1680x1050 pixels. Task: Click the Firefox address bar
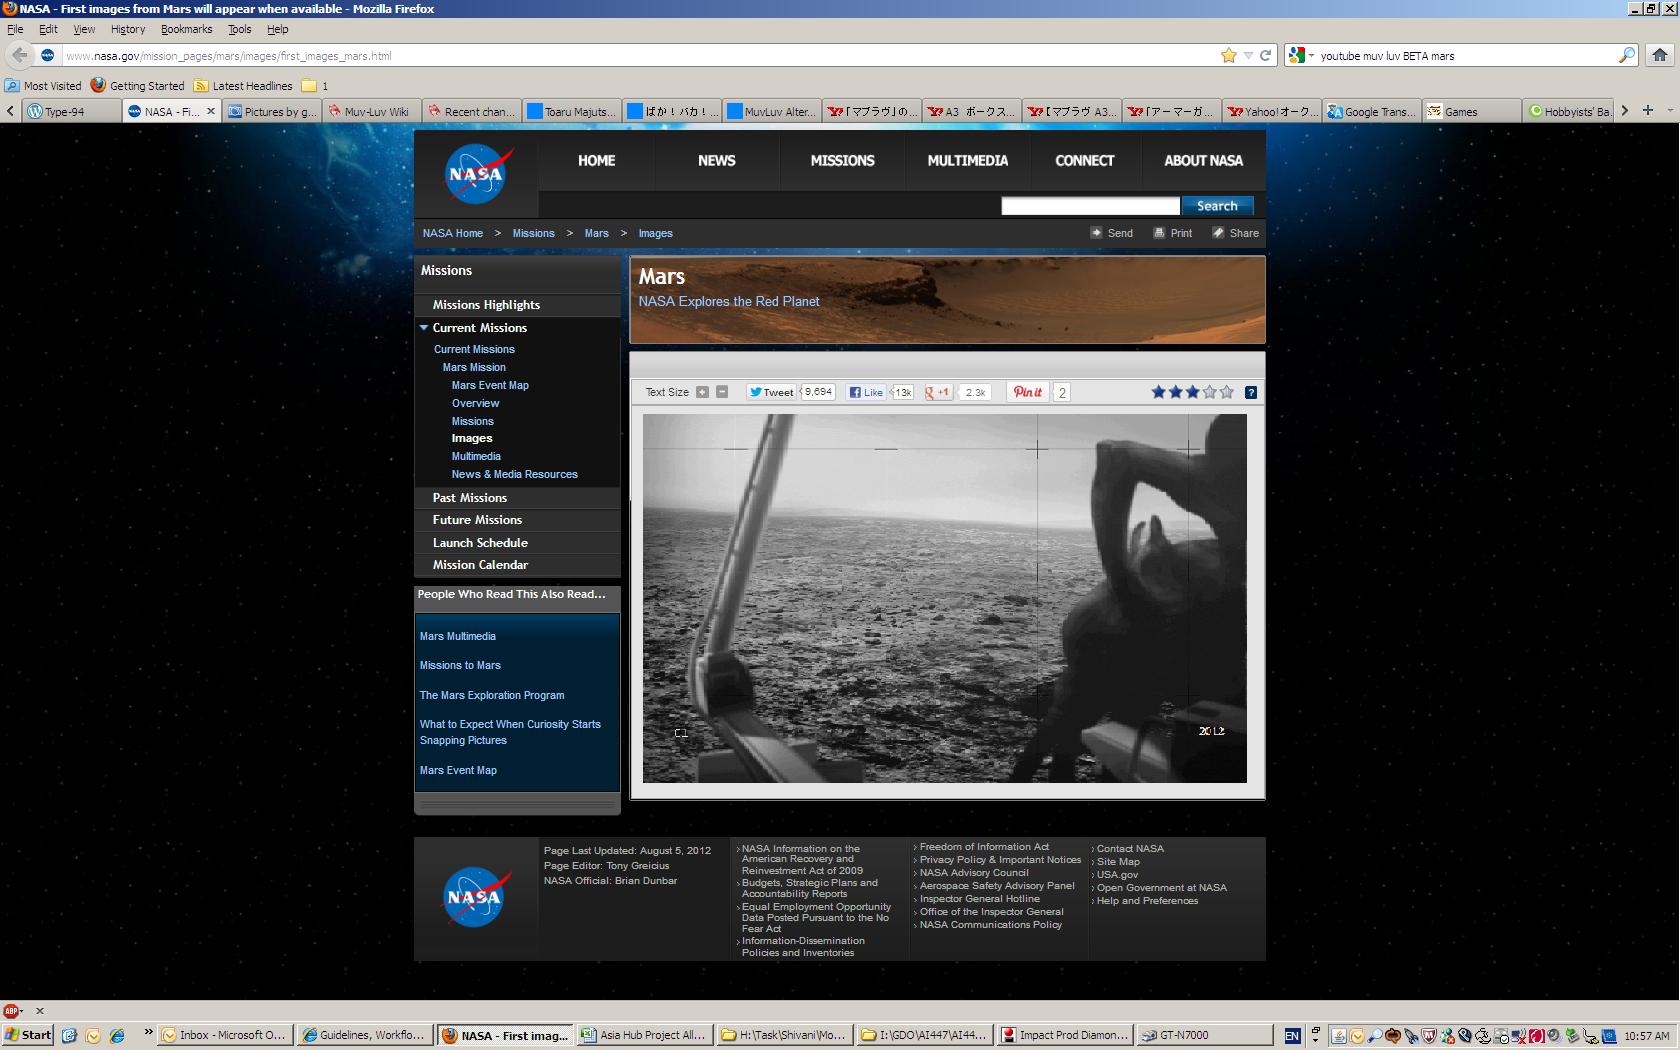point(640,55)
